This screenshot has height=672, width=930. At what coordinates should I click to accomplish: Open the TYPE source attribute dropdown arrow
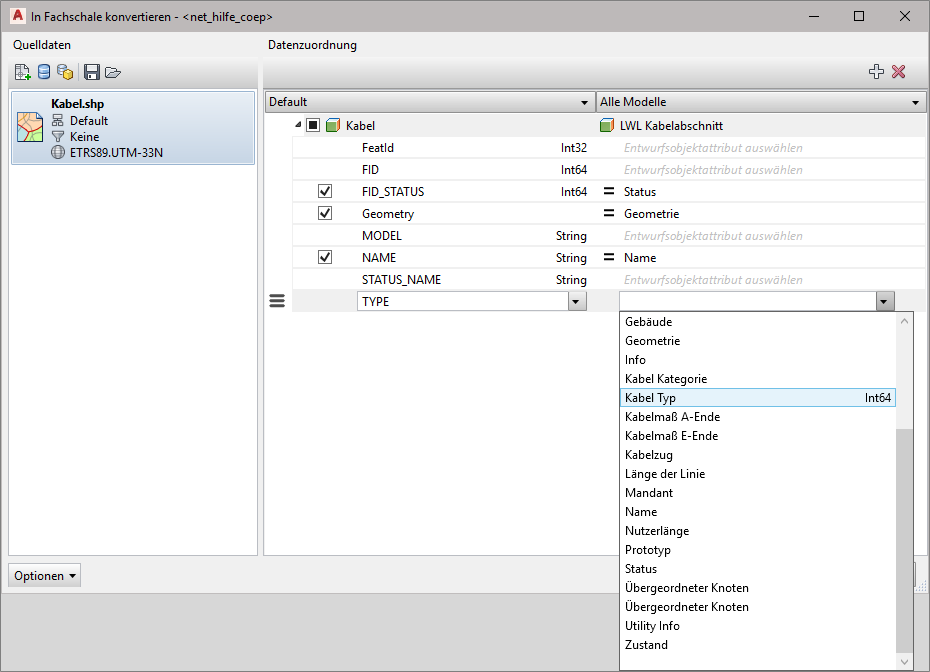point(575,301)
